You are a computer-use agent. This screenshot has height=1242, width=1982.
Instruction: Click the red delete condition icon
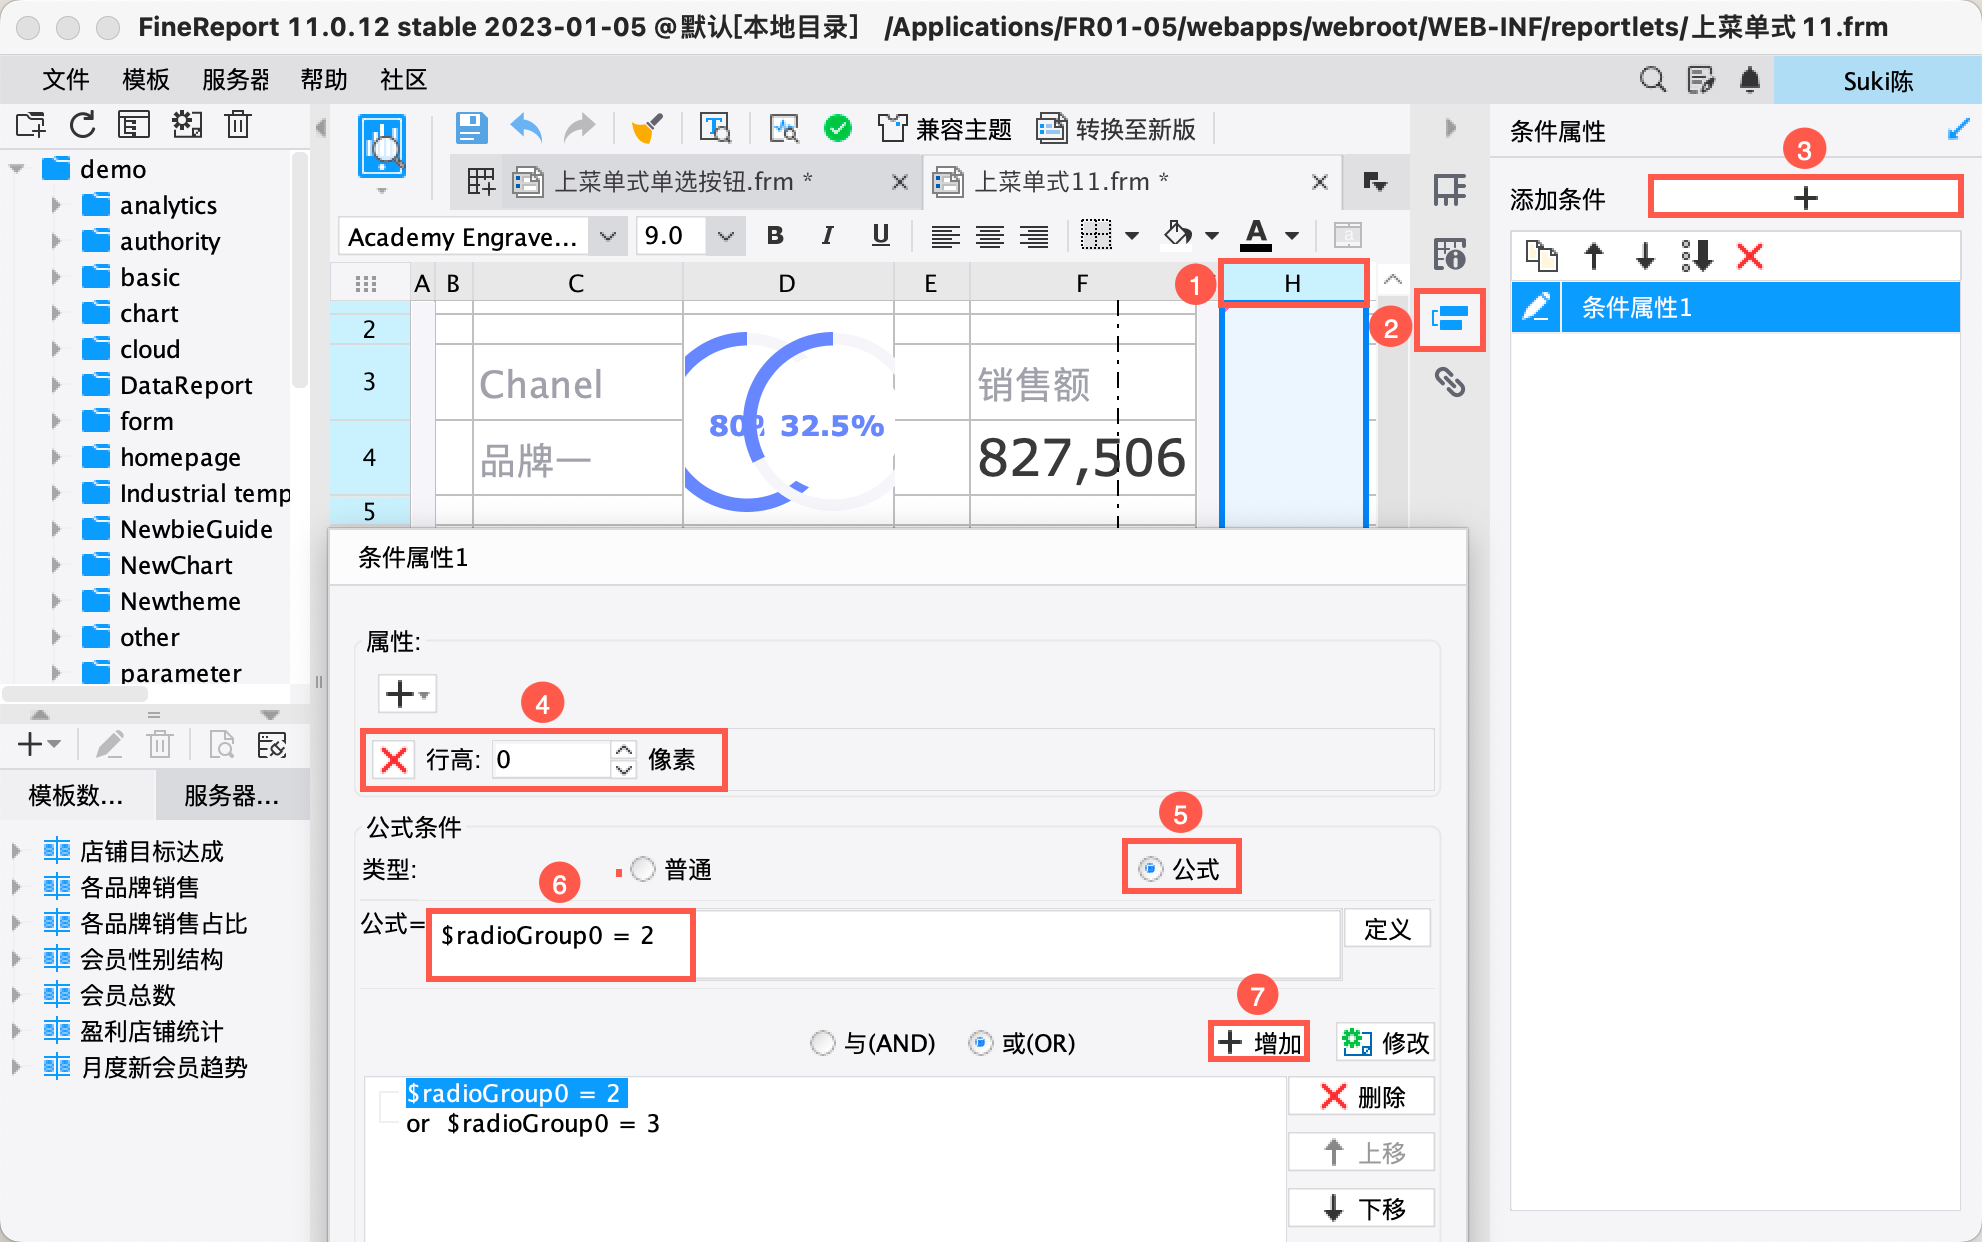point(1749,257)
